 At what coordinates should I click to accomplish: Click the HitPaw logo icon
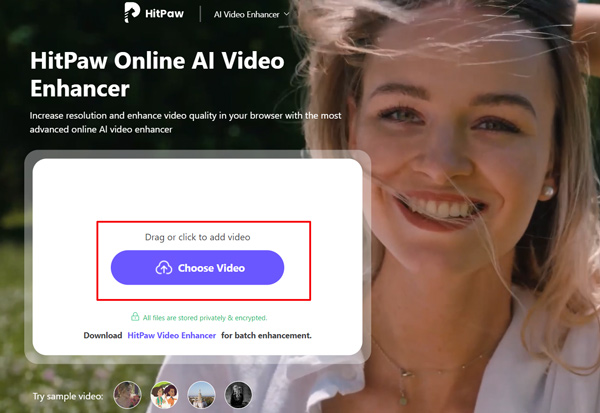coord(132,12)
